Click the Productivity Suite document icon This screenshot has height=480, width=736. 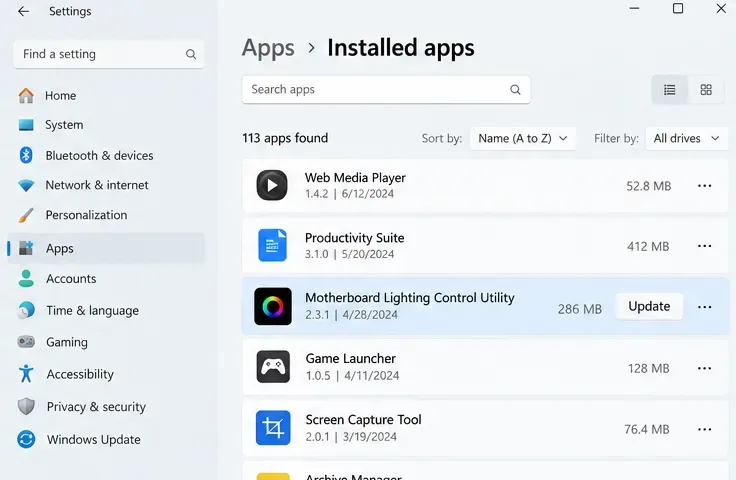click(272, 245)
